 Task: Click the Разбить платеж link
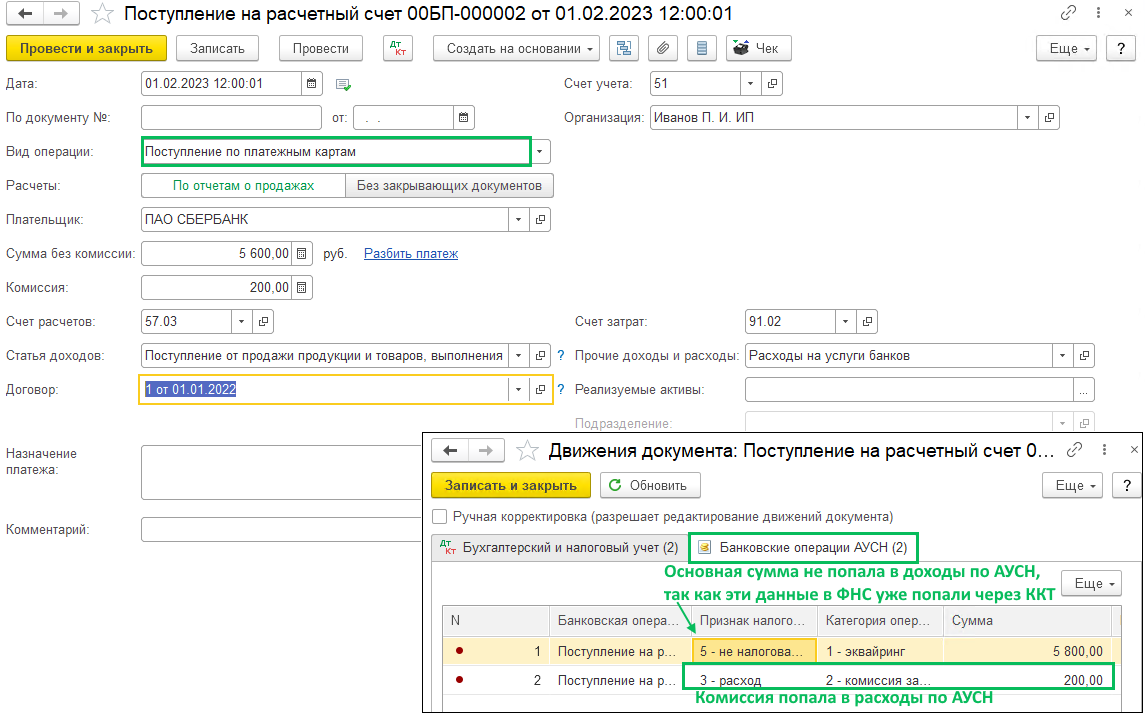tap(410, 253)
